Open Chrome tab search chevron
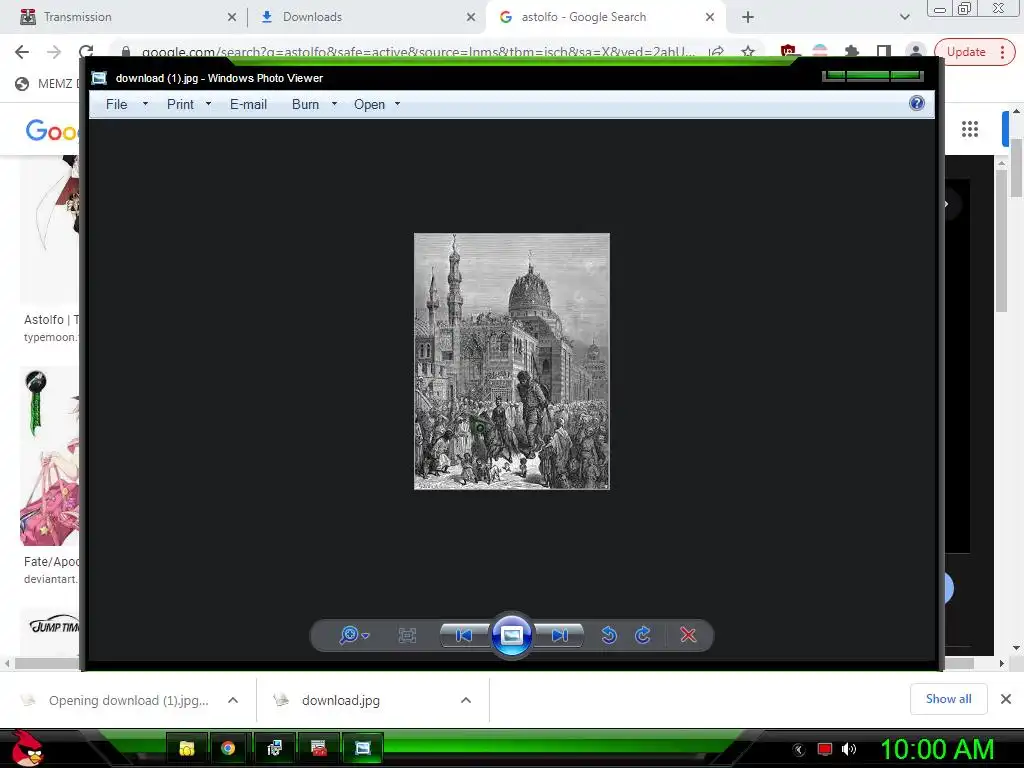This screenshot has width=1024, height=768. pyautogui.click(x=904, y=18)
